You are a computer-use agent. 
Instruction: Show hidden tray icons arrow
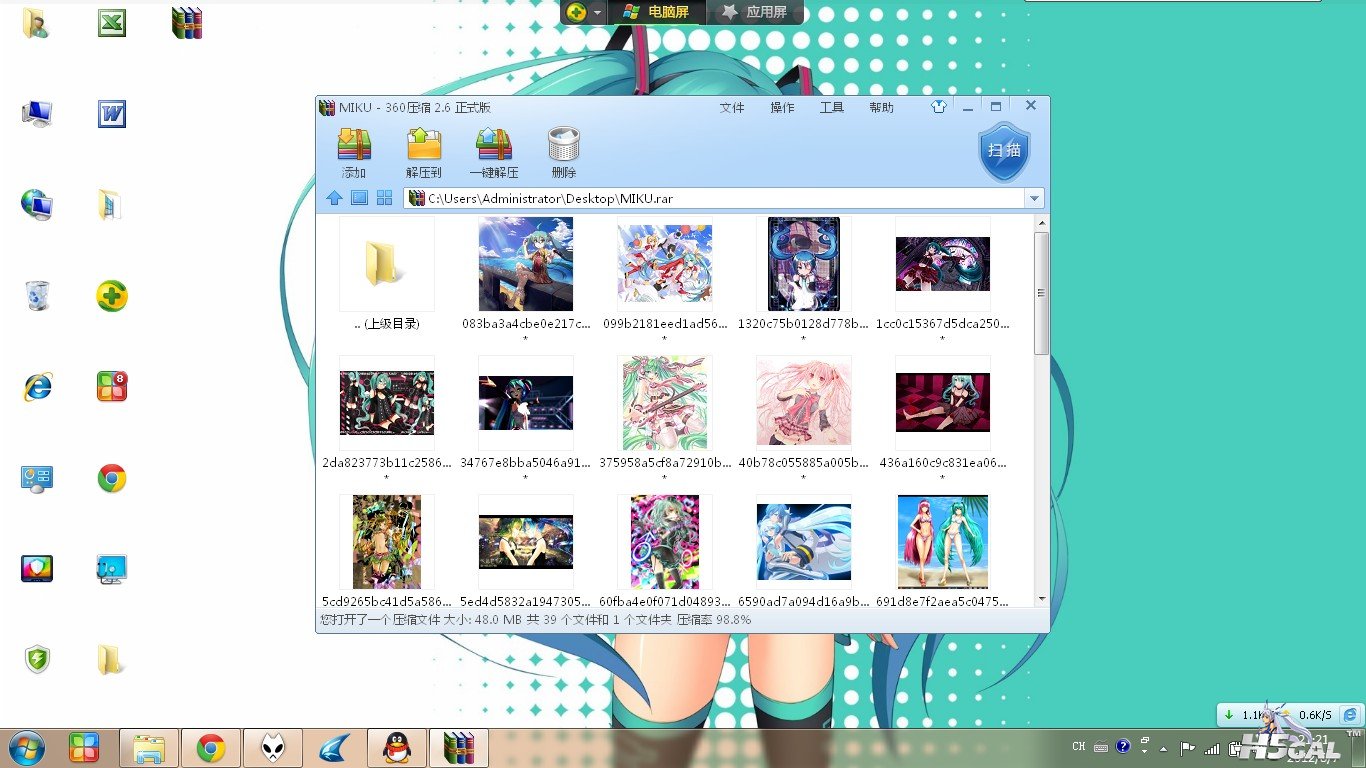[1163, 747]
